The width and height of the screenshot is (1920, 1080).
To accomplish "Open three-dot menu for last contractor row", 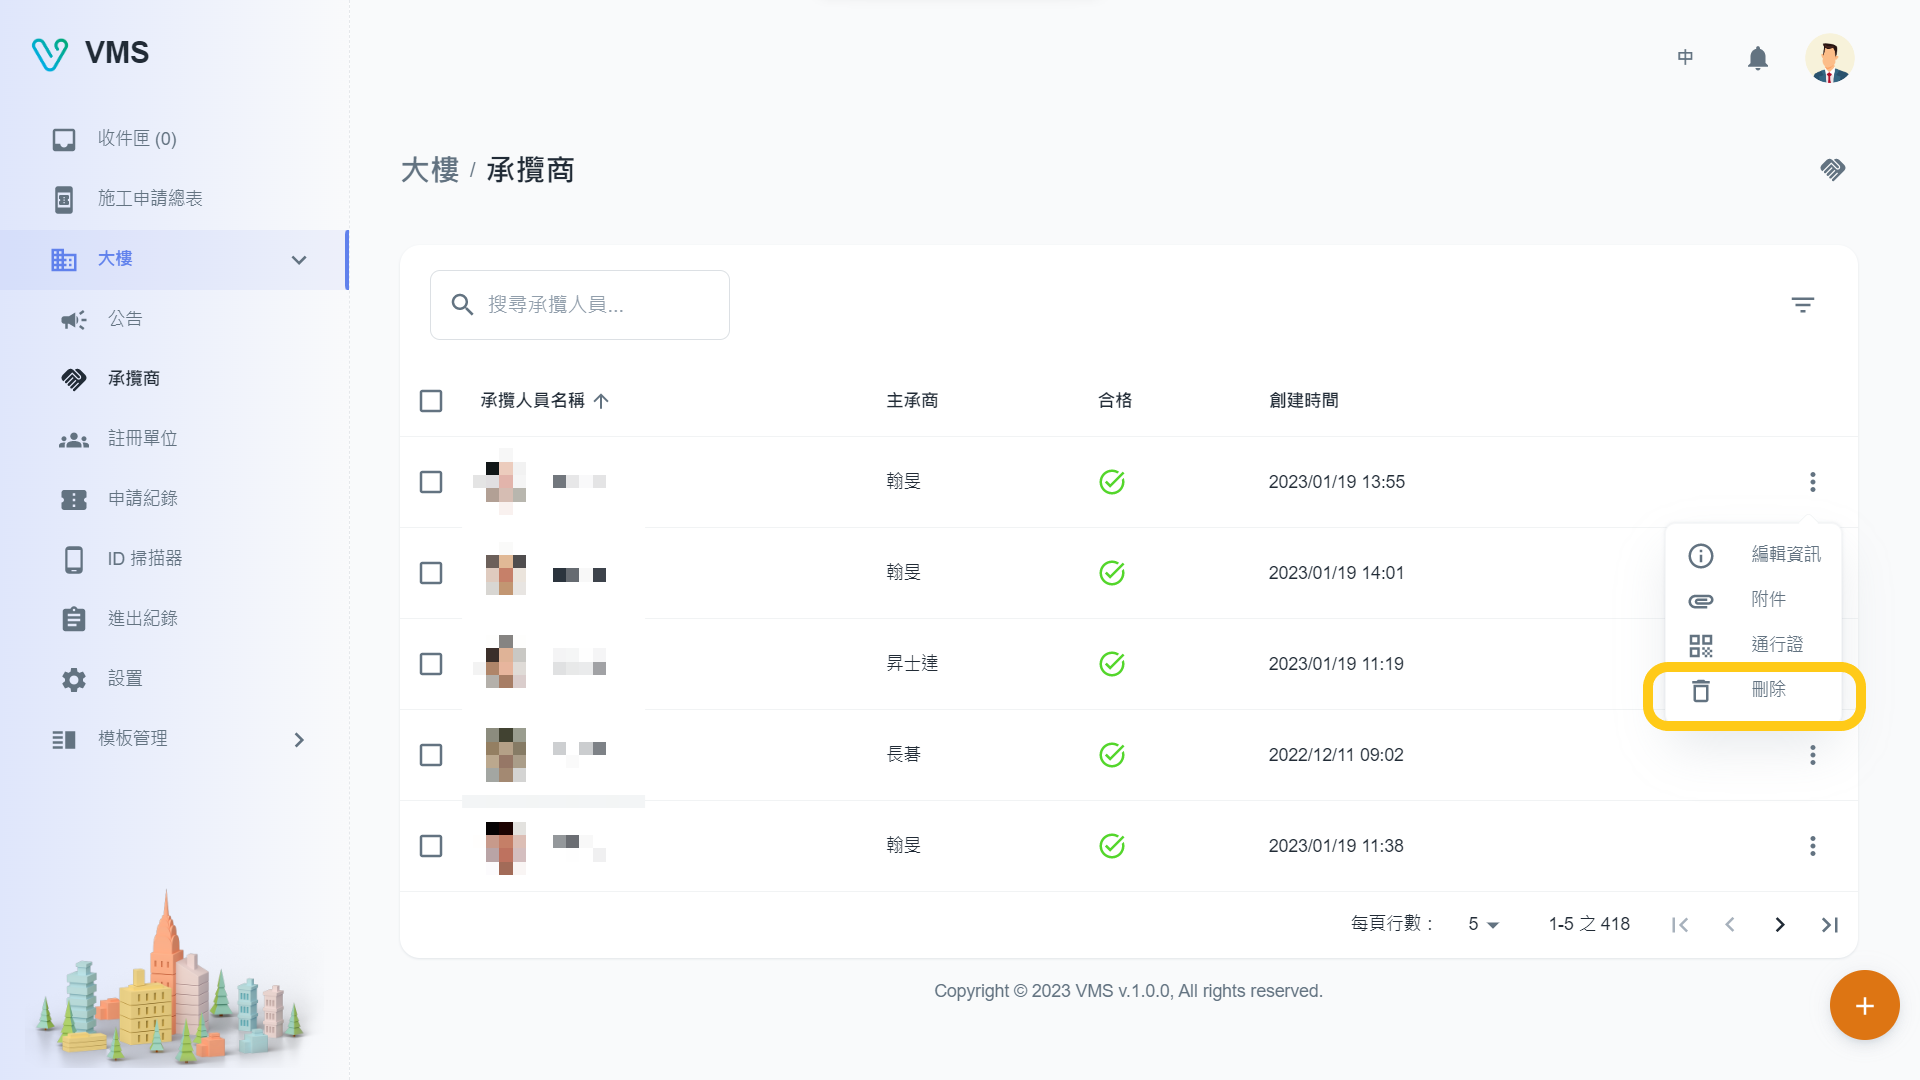I will click(1812, 846).
